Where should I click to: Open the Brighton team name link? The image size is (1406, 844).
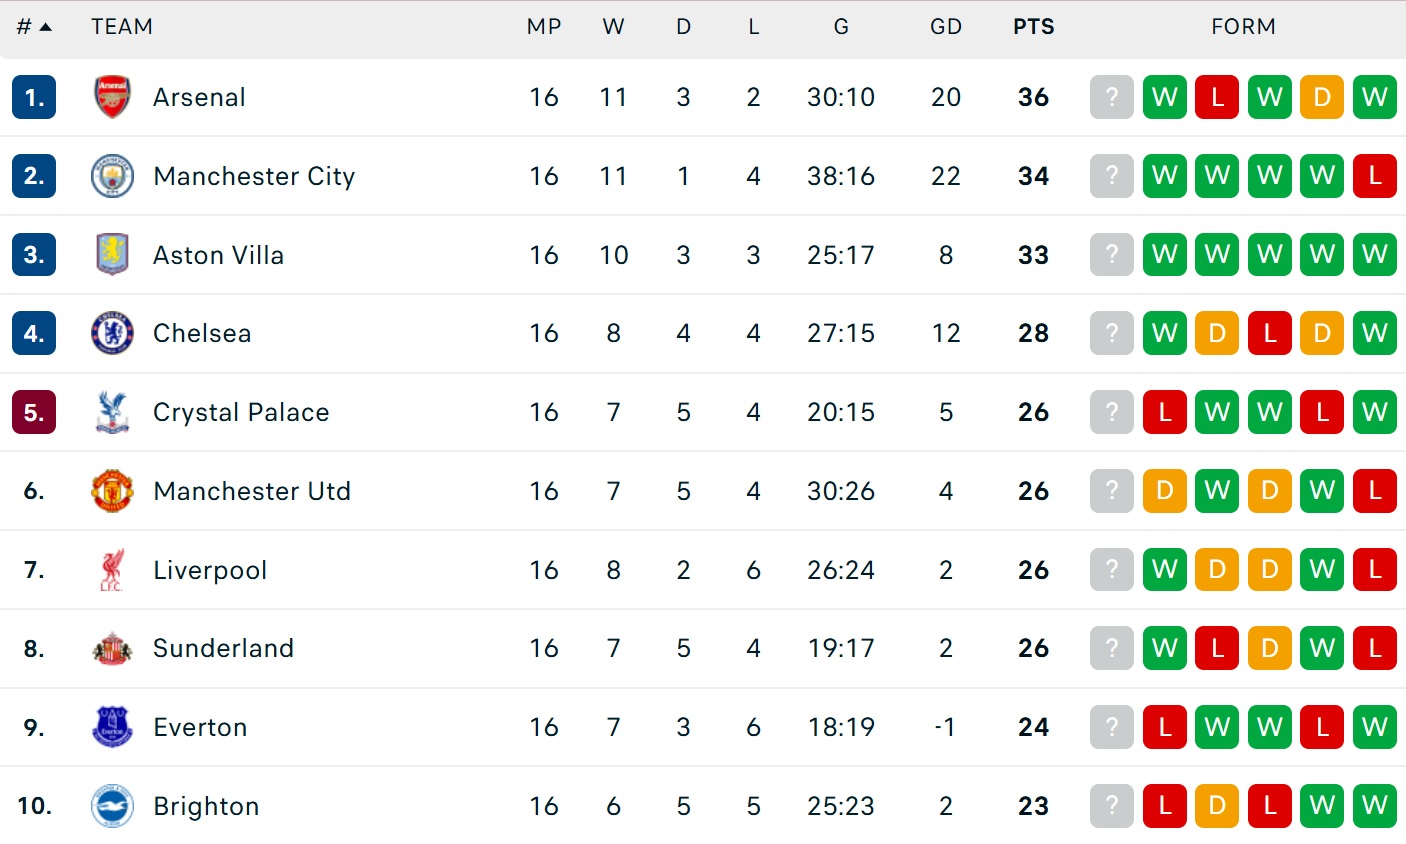click(206, 806)
